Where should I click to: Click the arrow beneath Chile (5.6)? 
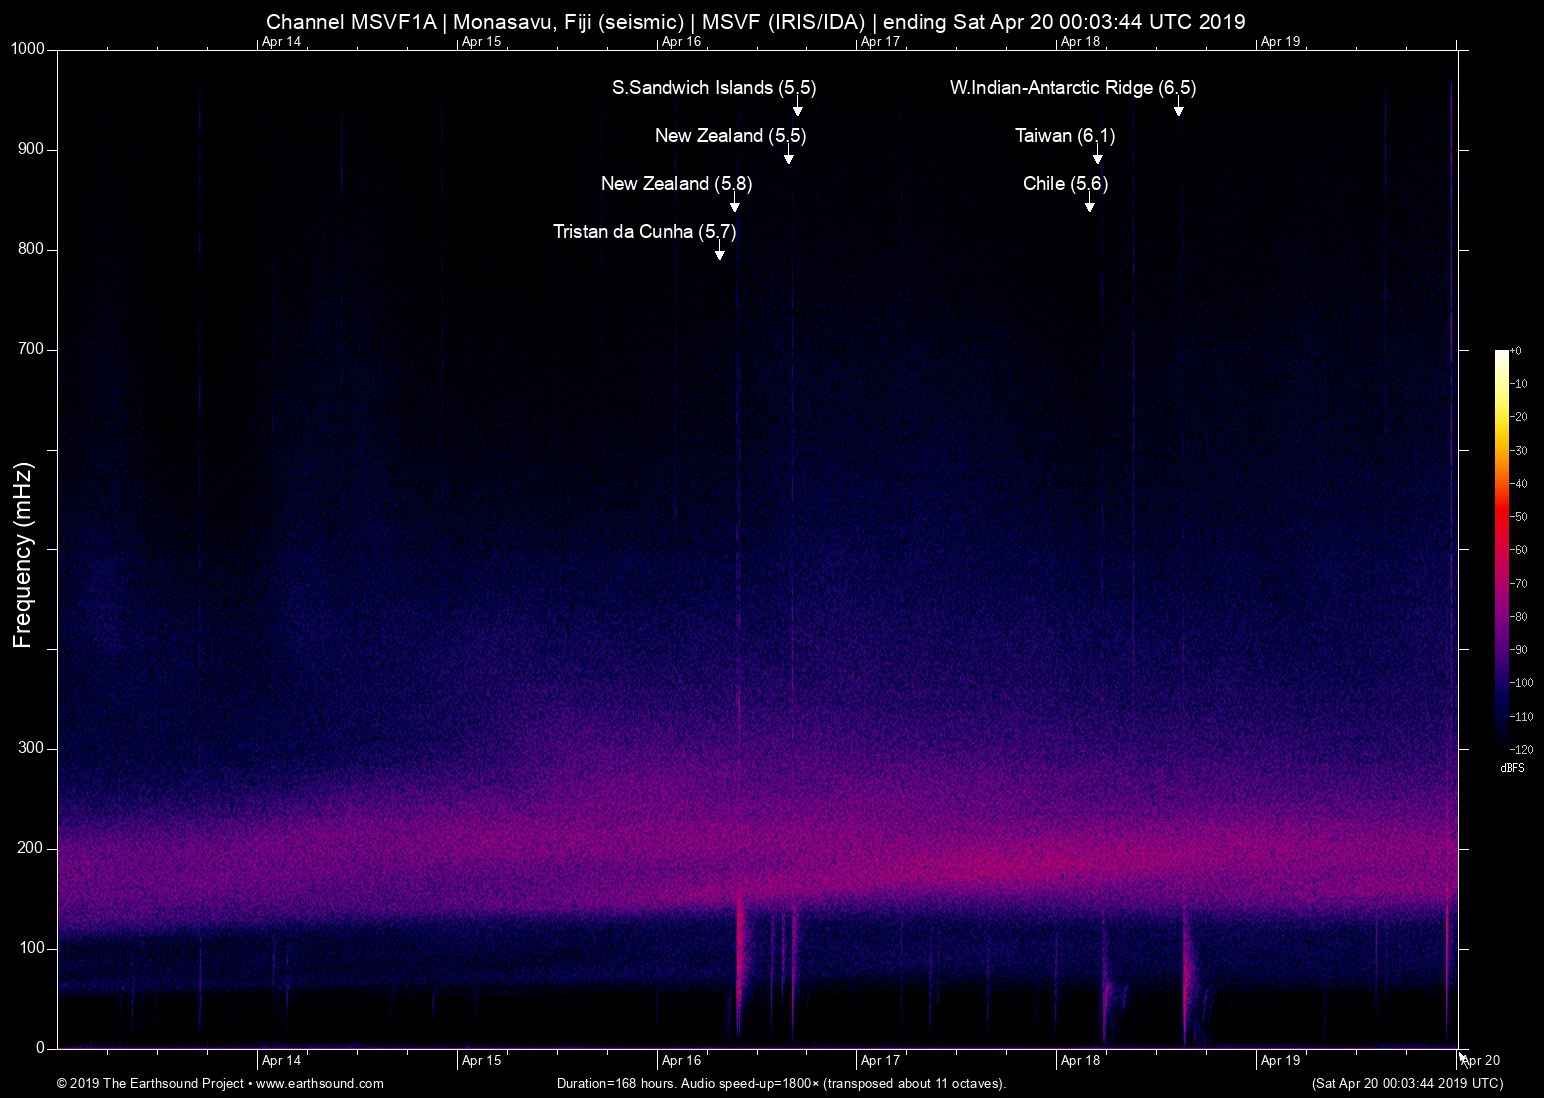click(x=1090, y=203)
